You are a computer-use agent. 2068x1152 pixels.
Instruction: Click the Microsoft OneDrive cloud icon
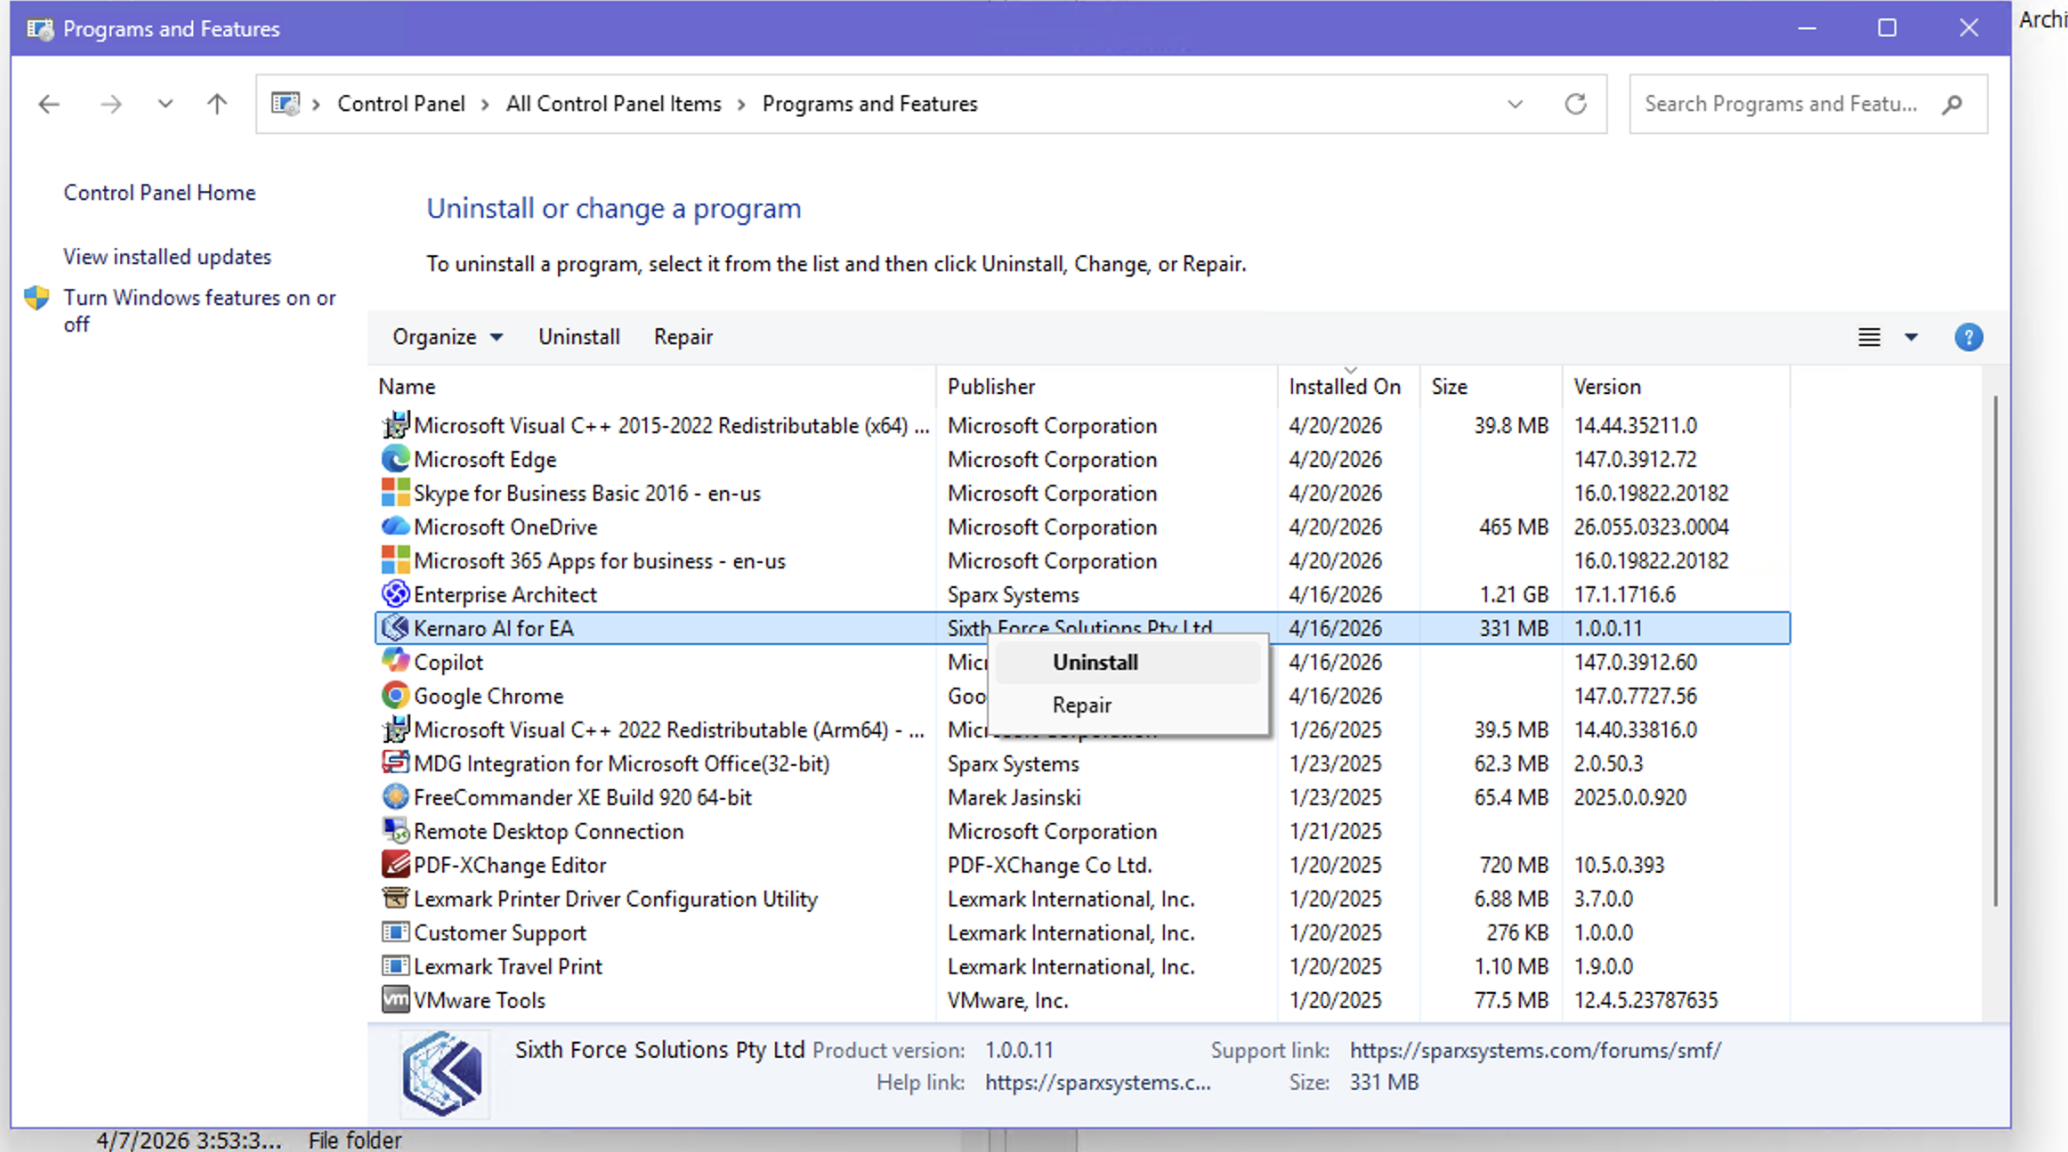click(x=396, y=527)
